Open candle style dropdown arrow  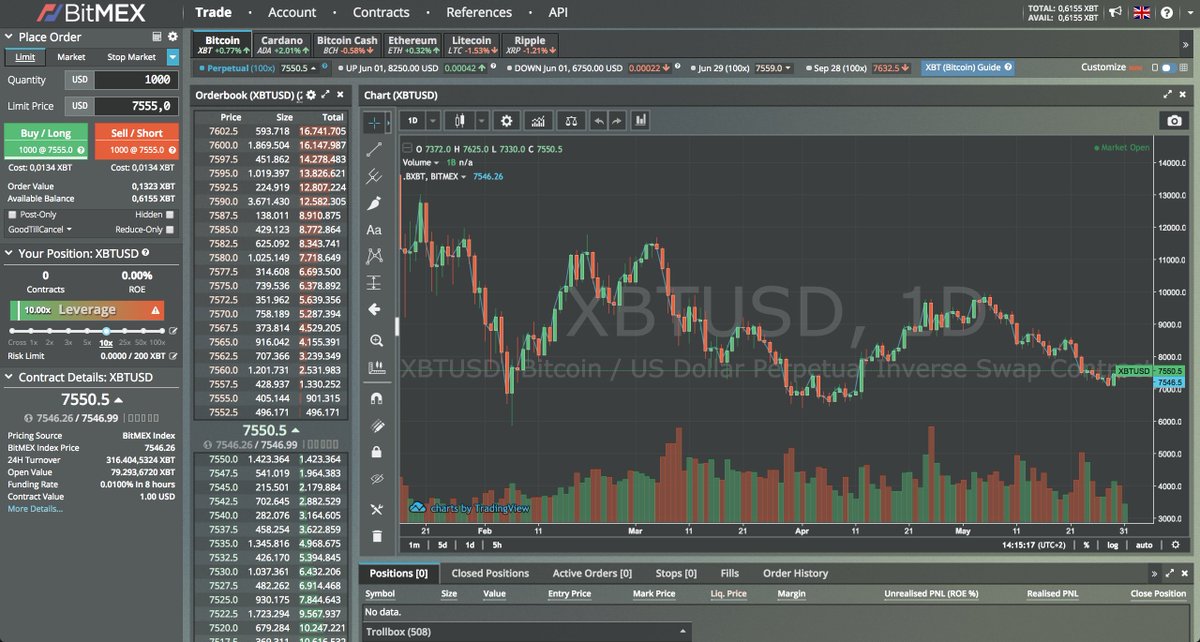coord(481,120)
